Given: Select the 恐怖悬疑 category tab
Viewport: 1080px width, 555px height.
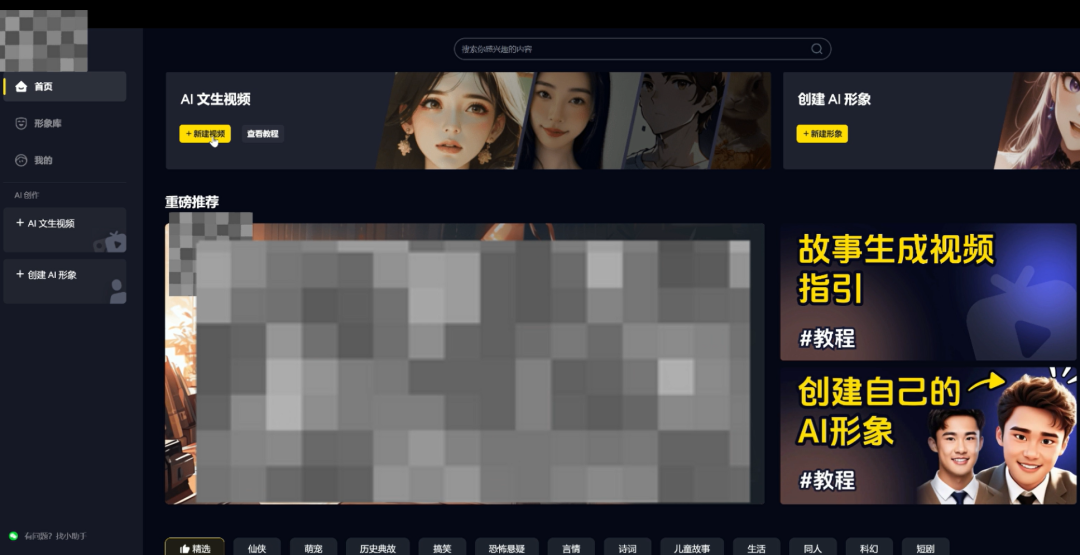Looking at the screenshot, I should coord(507,548).
